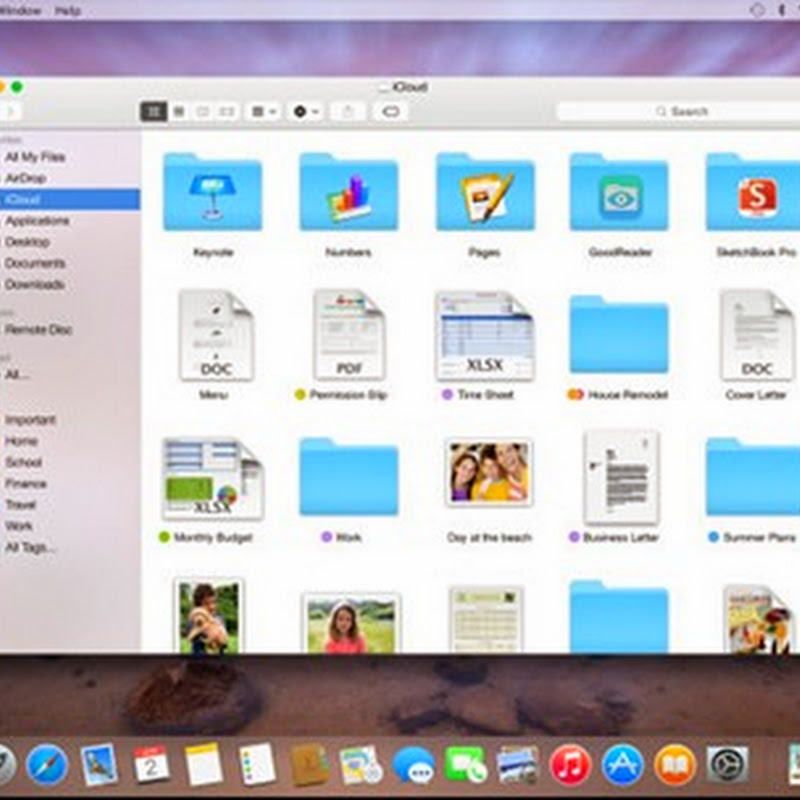Switch Finder to list view
The image size is (800, 800).
coord(178,112)
